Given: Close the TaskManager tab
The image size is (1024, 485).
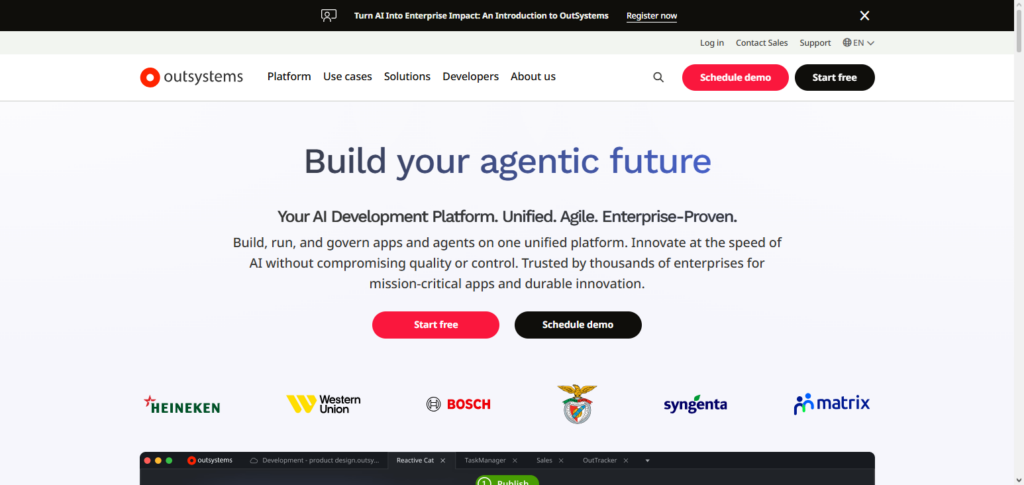Looking at the screenshot, I should (515, 461).
